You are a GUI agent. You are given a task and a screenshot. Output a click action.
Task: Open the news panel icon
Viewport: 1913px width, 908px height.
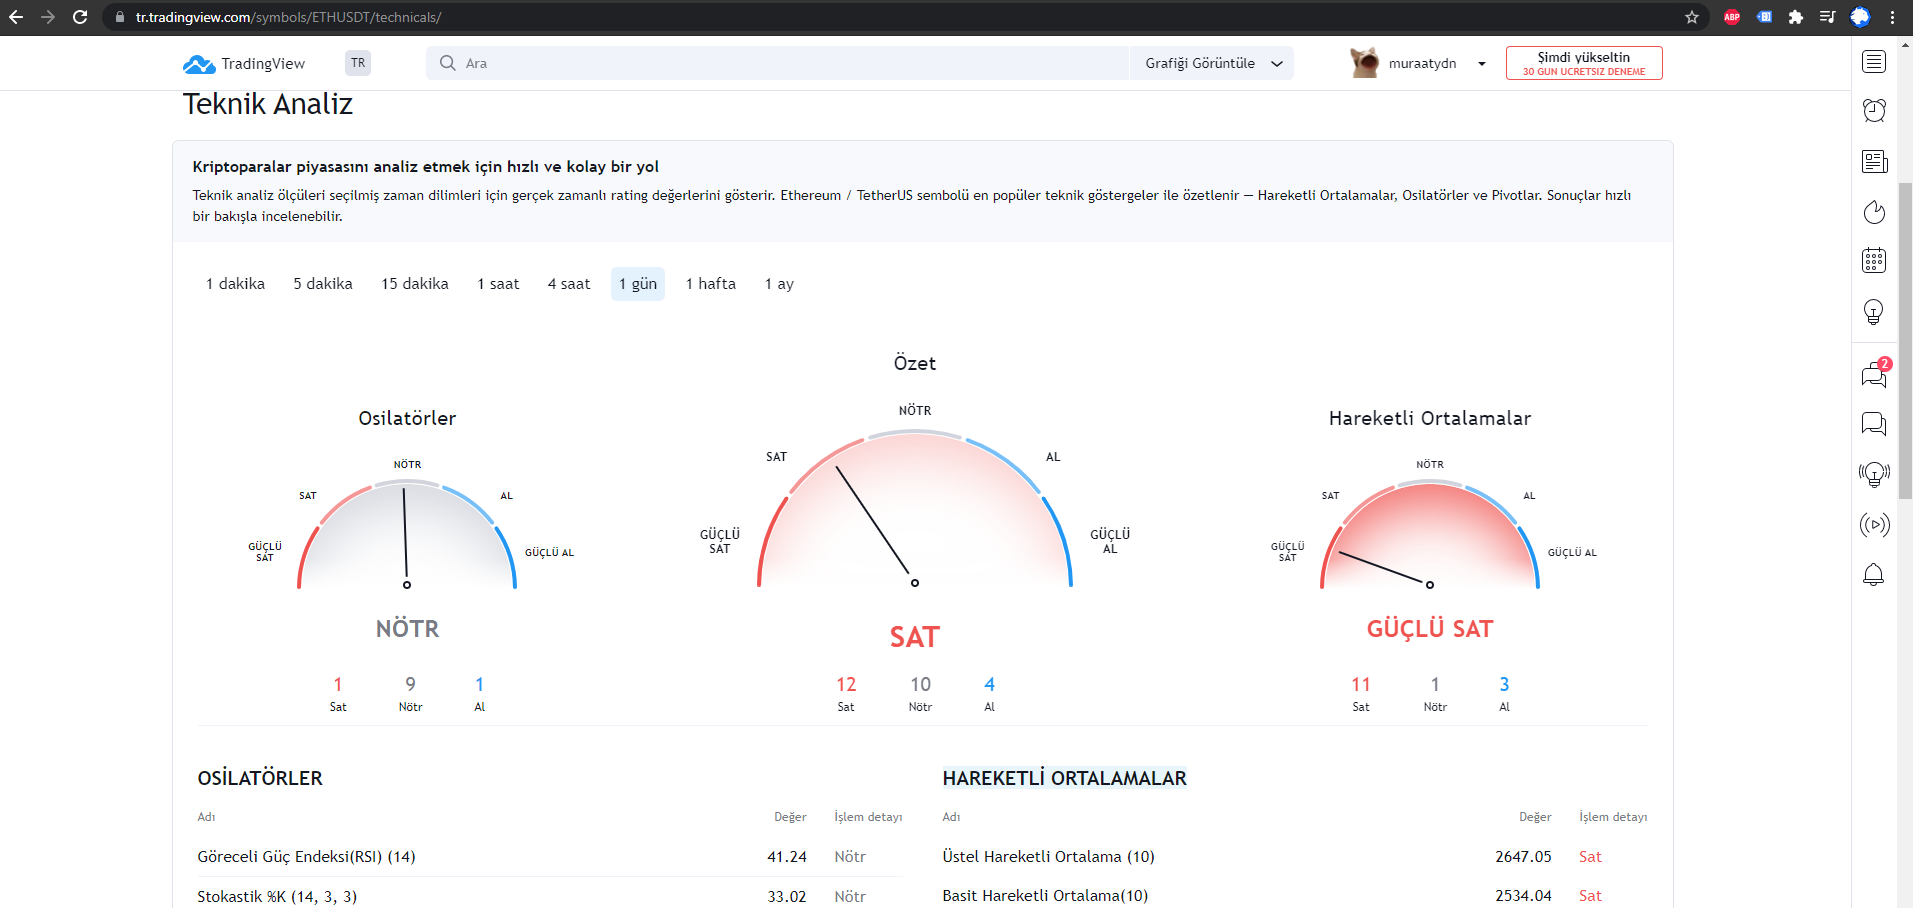point(1874,161)
